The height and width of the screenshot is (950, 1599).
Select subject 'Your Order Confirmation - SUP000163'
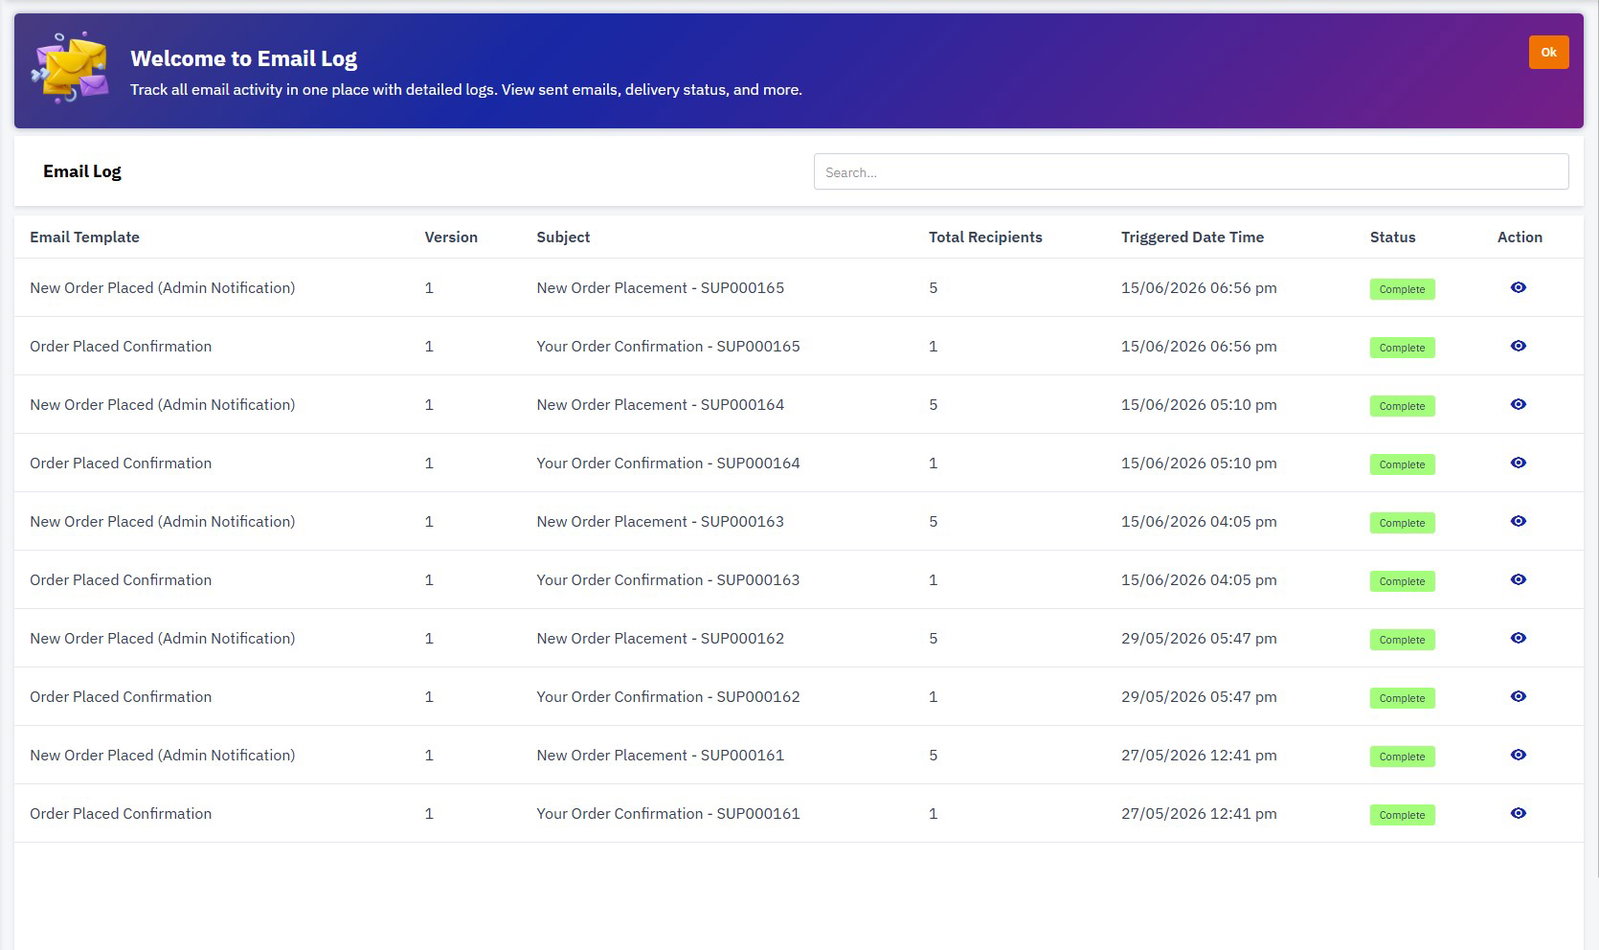[x=668, y=580]
